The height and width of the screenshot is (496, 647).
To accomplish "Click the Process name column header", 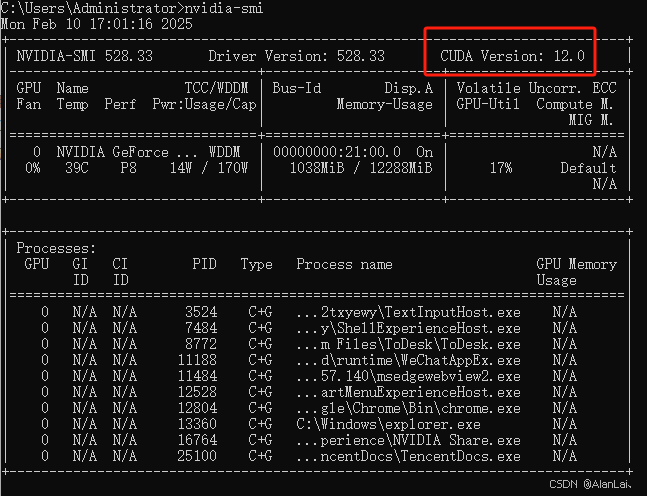I will 344,264.
